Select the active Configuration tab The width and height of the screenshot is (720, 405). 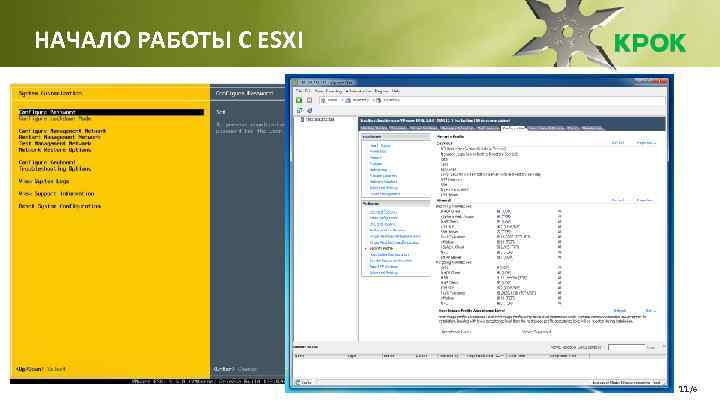(513, 128)
